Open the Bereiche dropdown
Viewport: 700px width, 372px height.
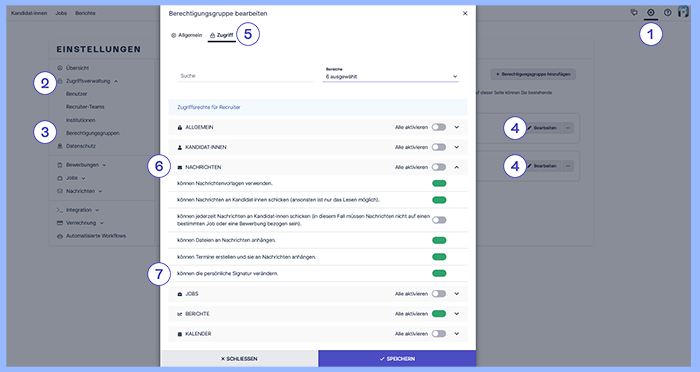point(391,75)
